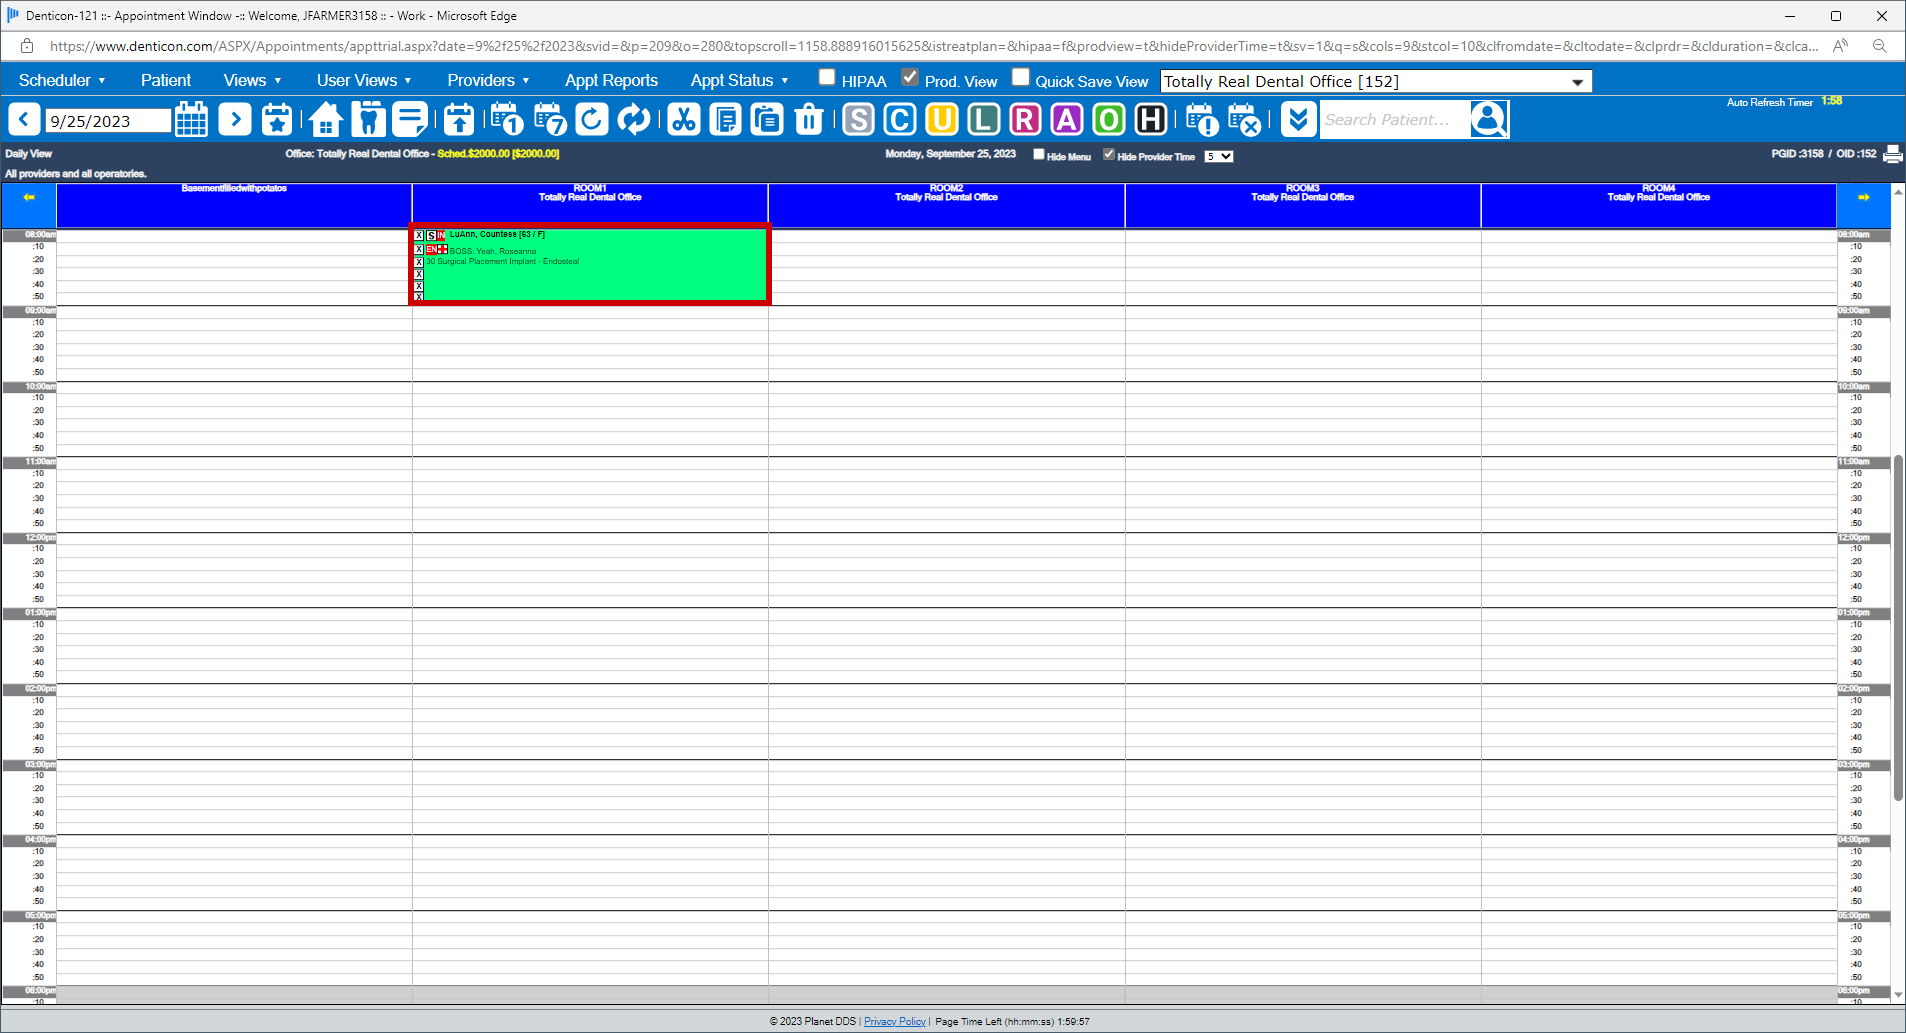Select gray S status swatch
Viewport: 1906px width, 1033px height.
click(858, 120)
